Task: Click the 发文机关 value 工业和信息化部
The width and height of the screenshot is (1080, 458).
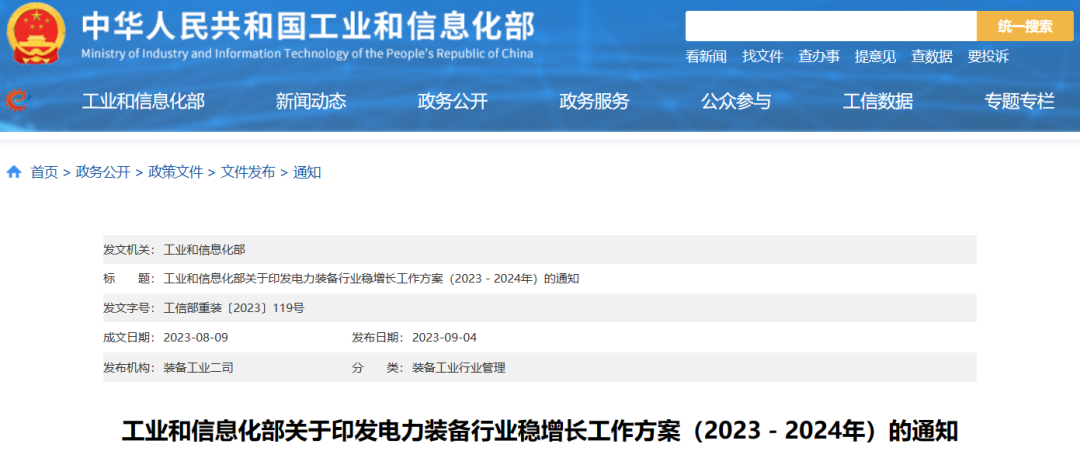Action: click(x=204, y=249)
